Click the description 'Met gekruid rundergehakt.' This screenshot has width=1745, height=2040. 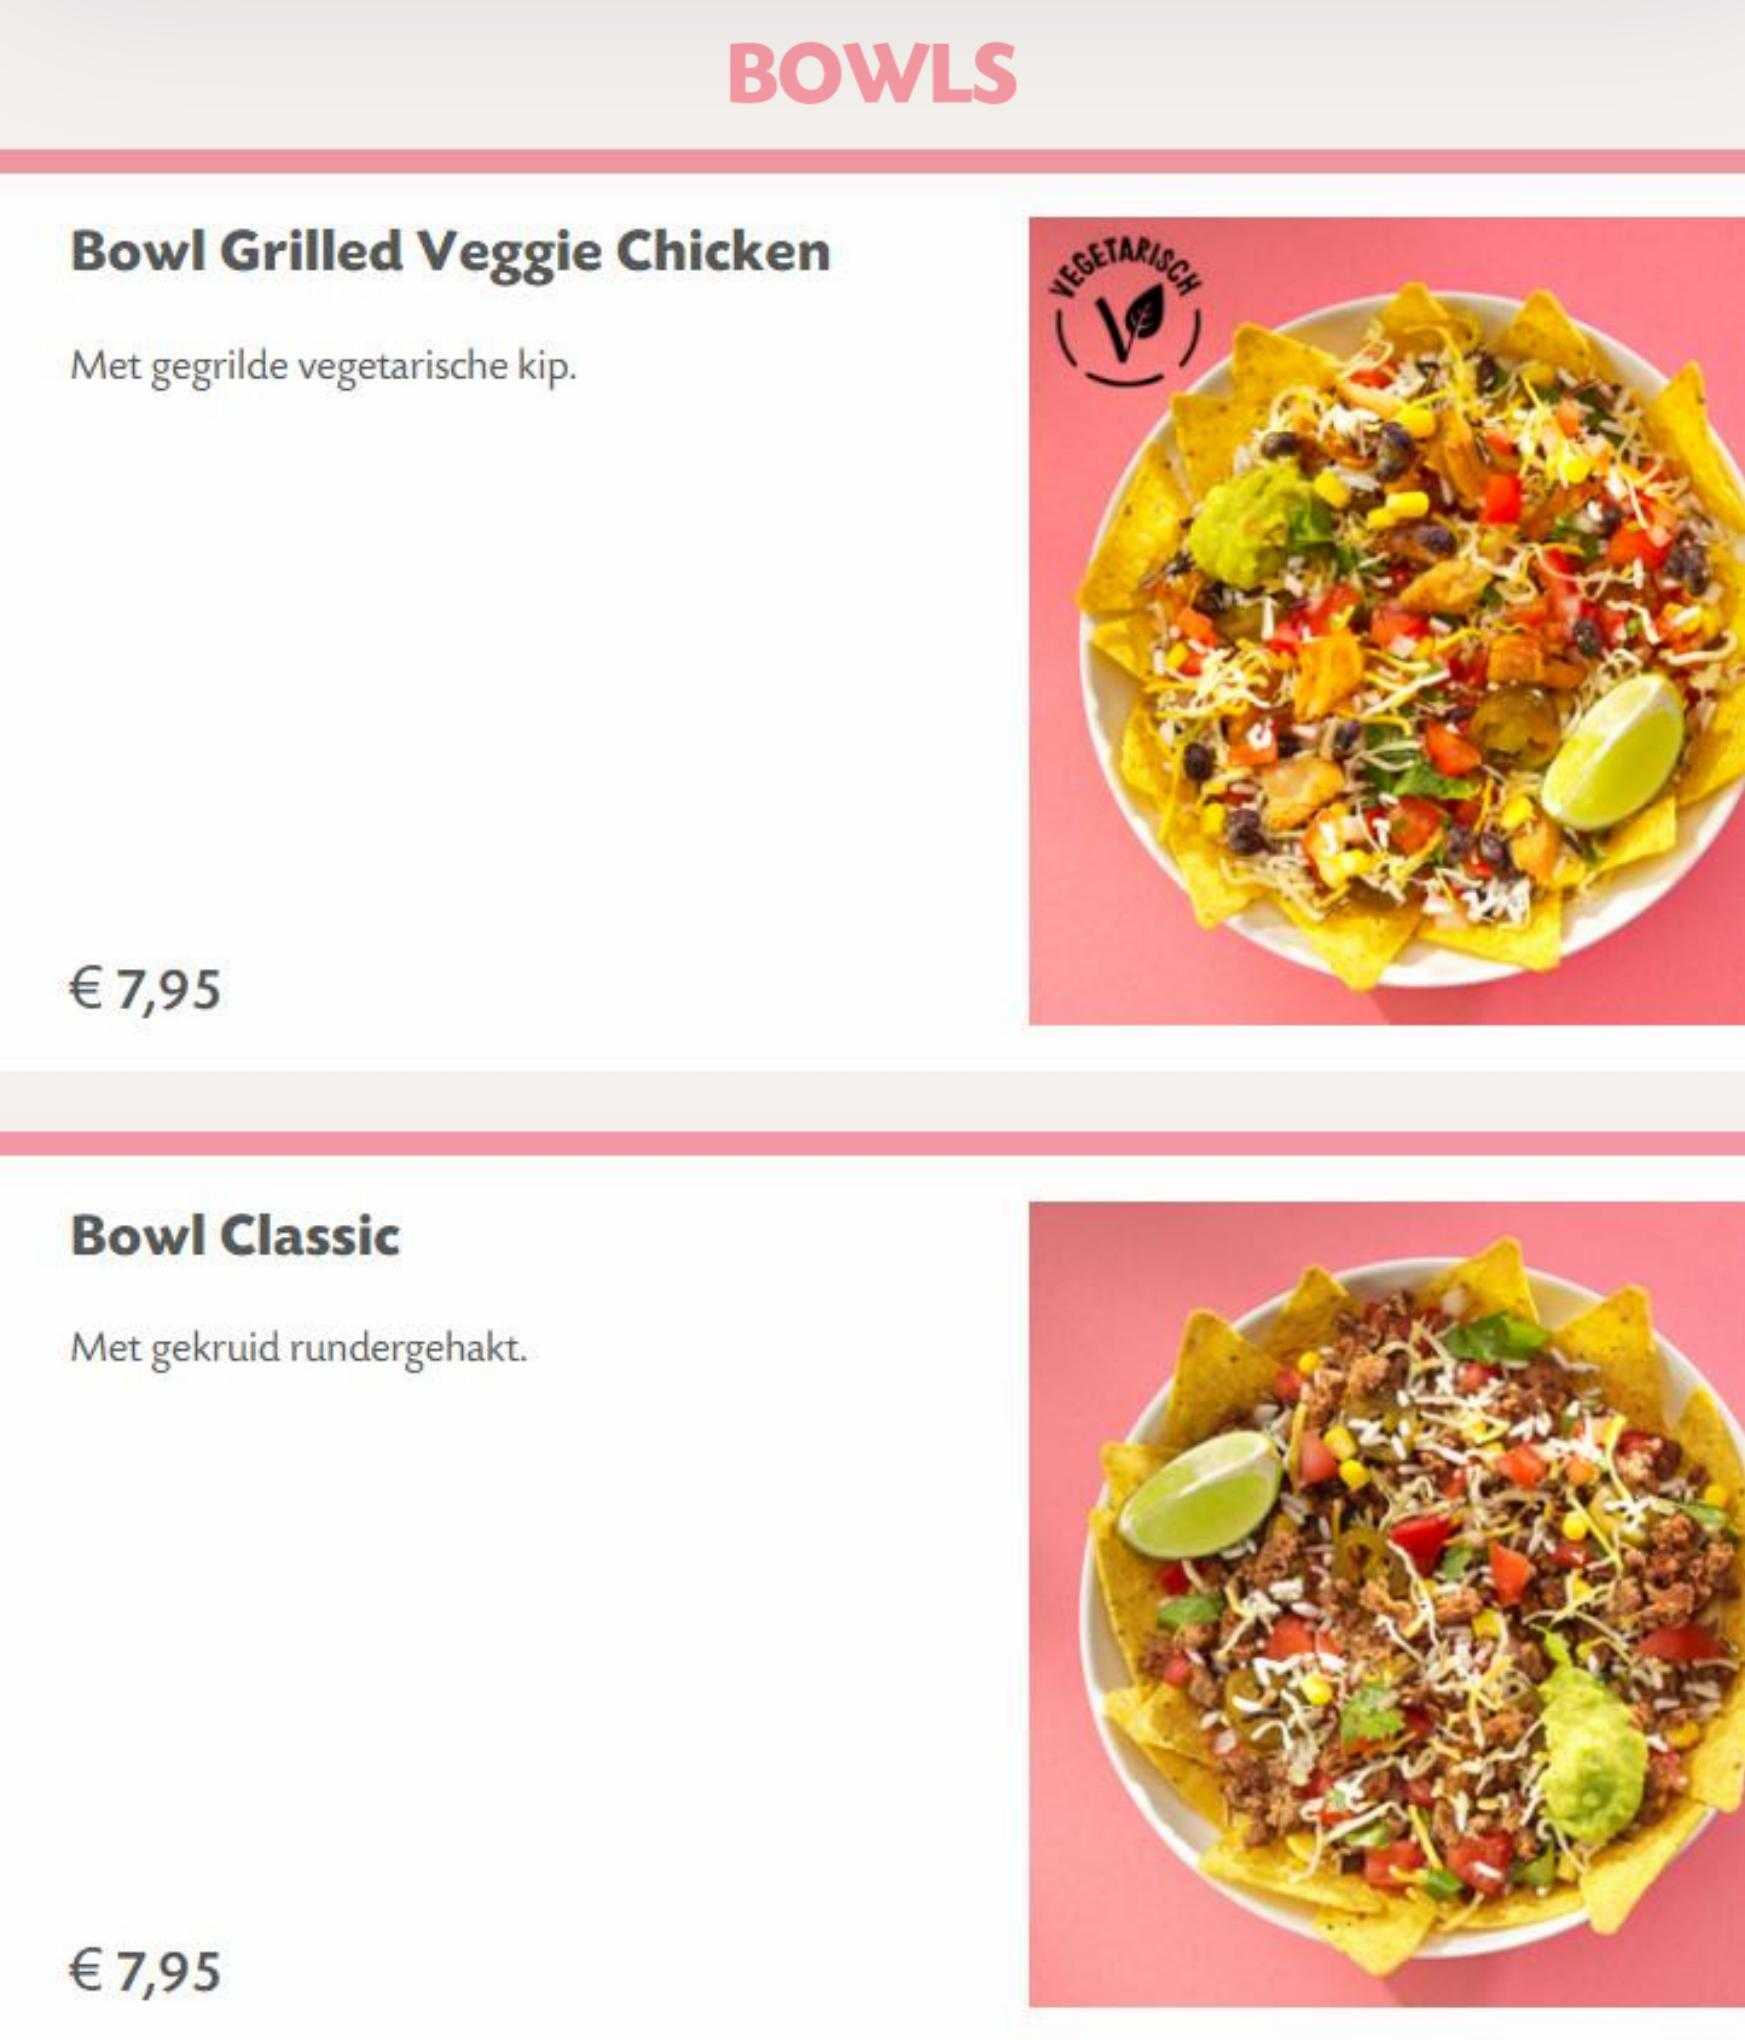pyautogui.click(x=298, y=1349)
